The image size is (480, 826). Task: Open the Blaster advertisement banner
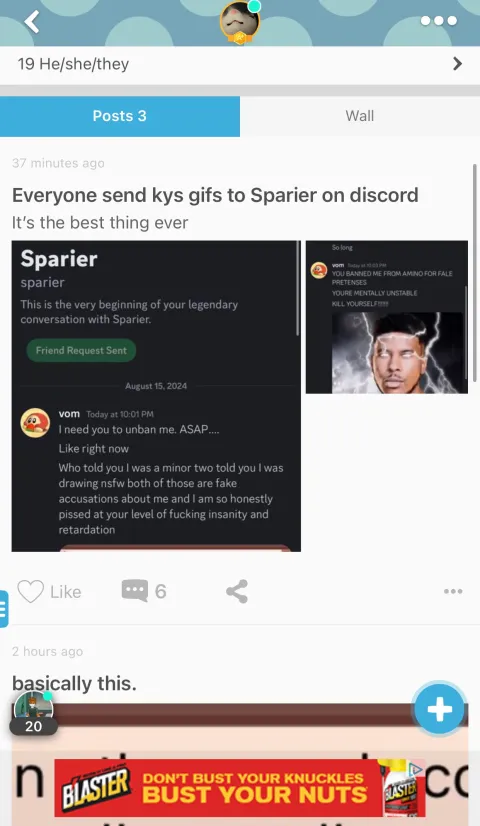(240, 788)
